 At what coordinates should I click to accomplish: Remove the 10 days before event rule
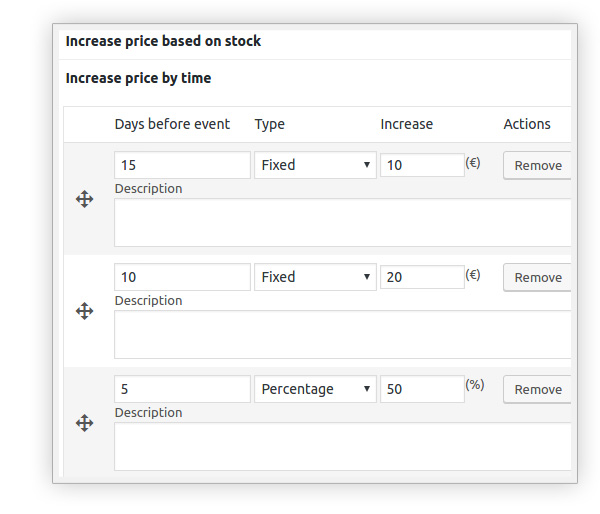[537, 278]
